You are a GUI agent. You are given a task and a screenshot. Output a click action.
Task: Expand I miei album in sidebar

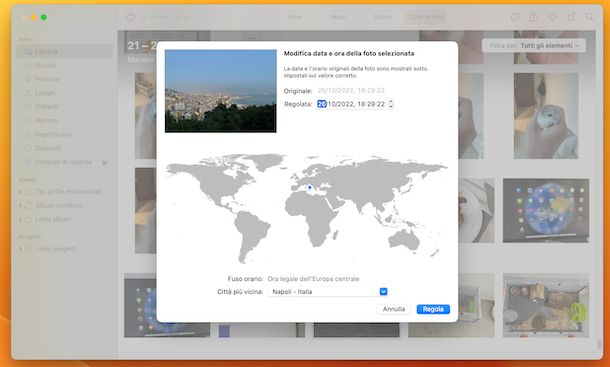coord(21,219)
